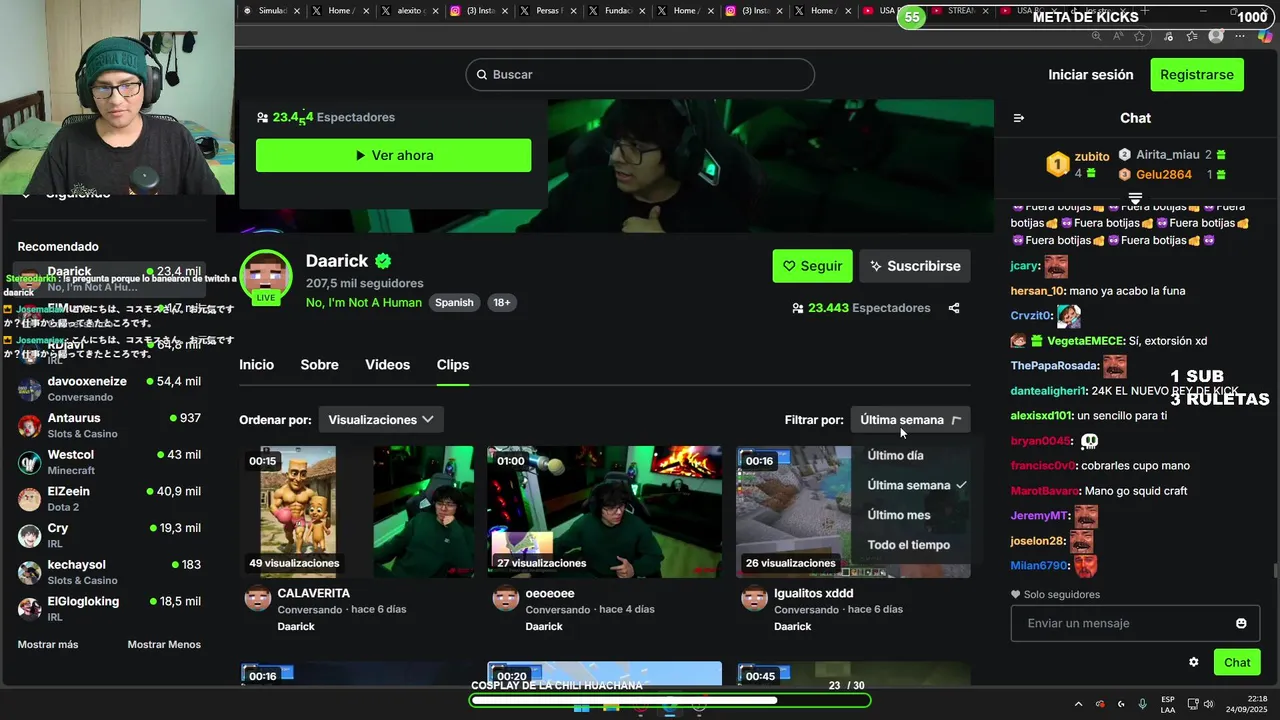Screen dimensions: 1280x720
Task: Open the Antaurus avatar in sidebar
Action: click(x=30, y=425)
